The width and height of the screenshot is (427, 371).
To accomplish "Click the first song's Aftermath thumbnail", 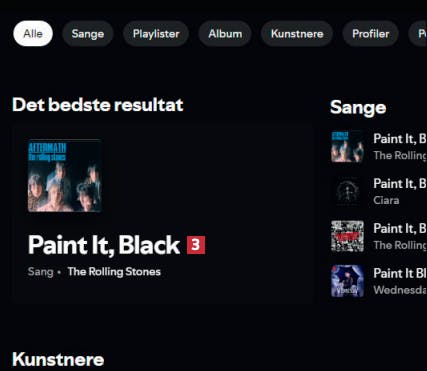I will point(347,146).
